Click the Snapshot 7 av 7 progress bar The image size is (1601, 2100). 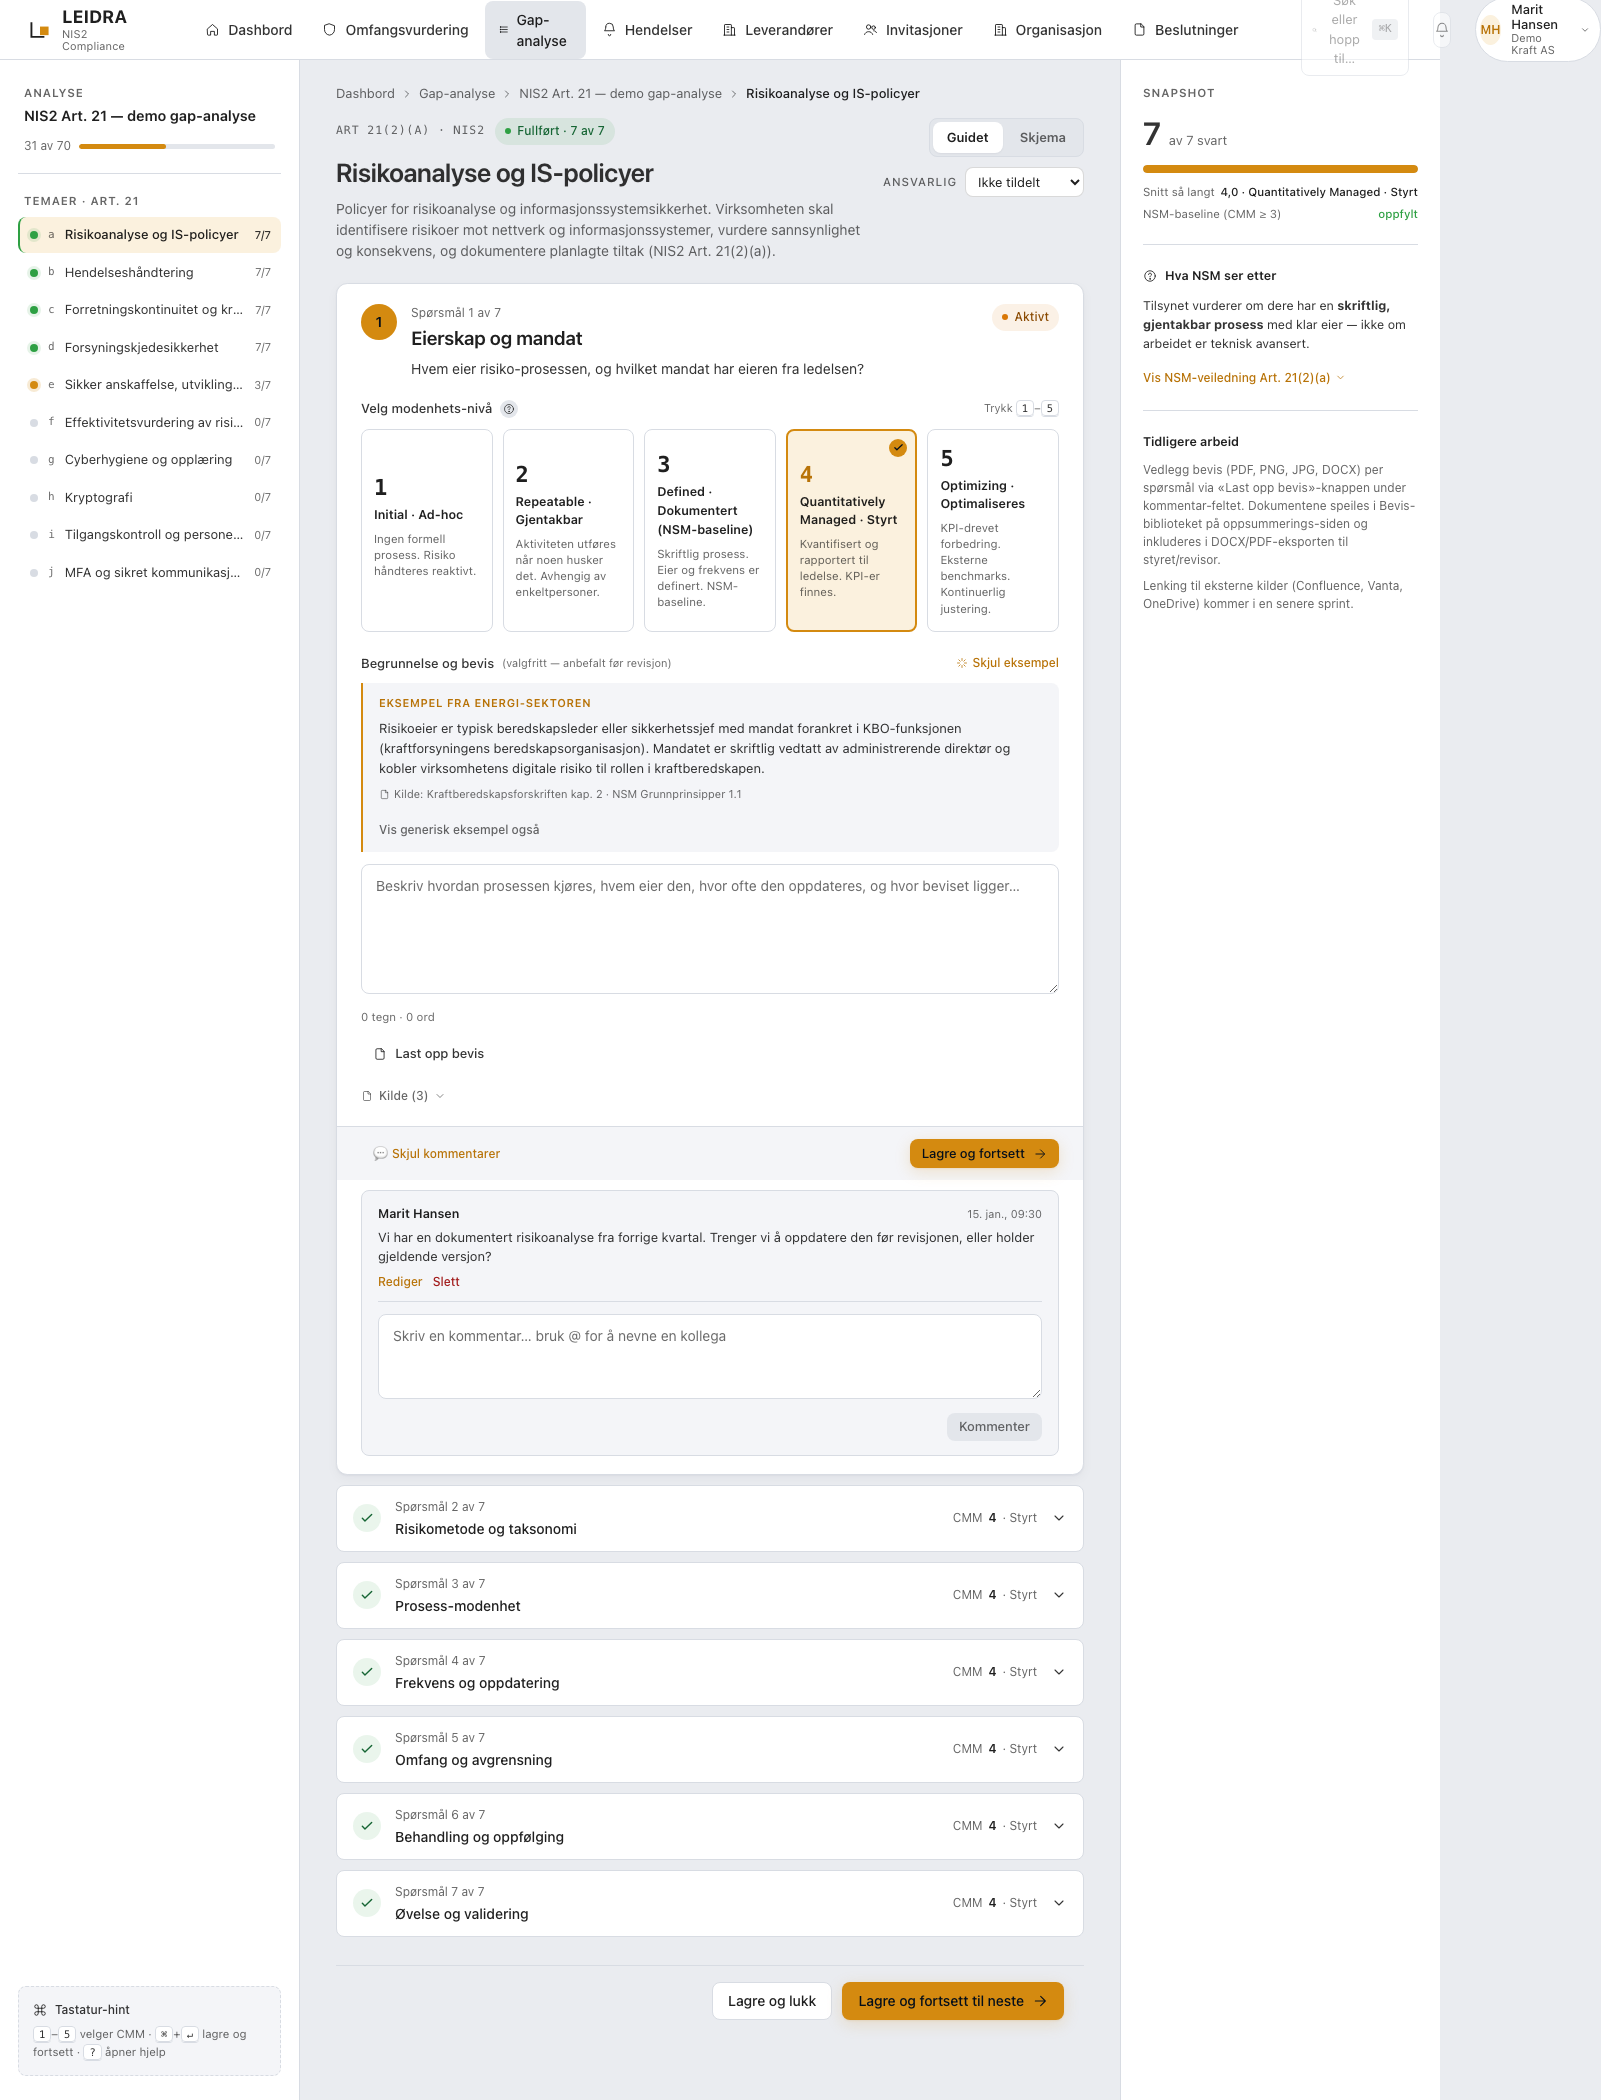1280,169
